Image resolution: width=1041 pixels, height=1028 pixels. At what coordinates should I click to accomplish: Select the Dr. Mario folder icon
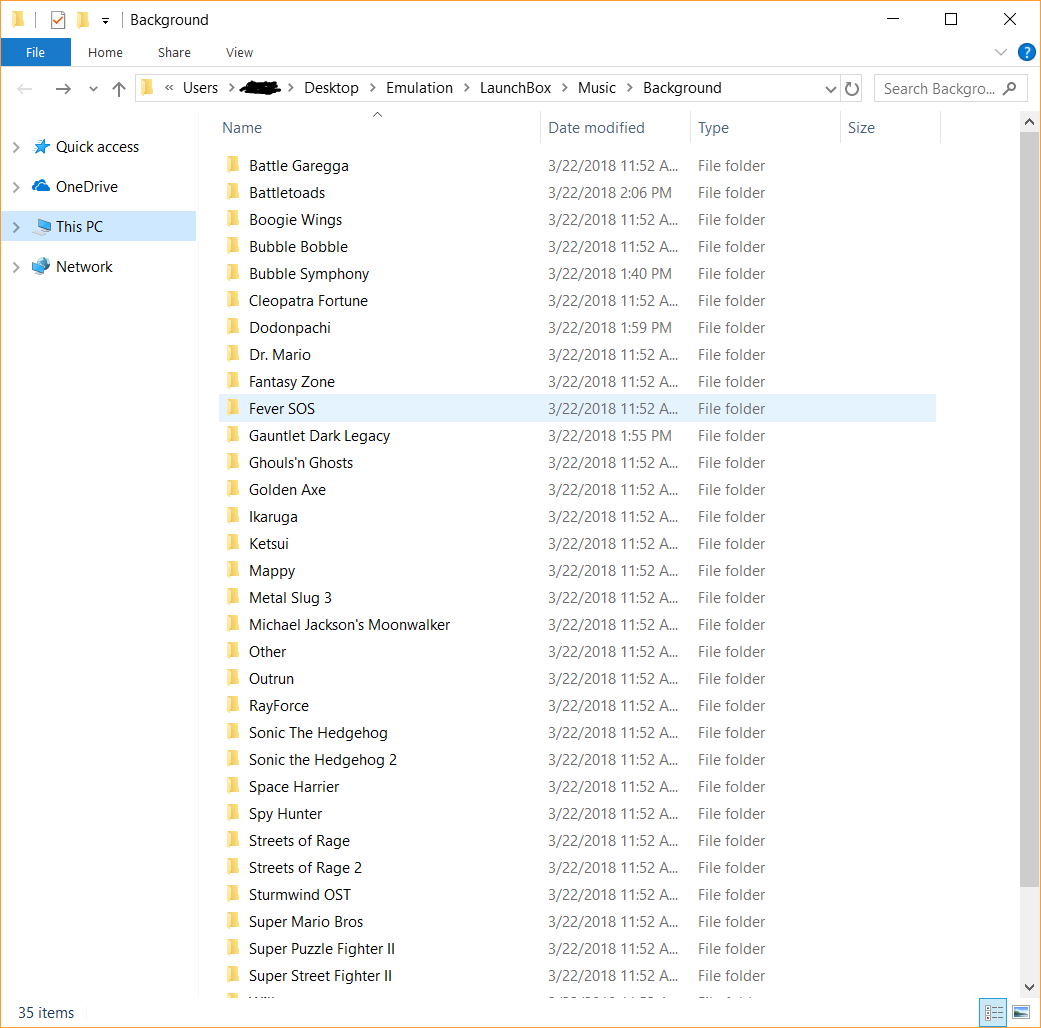pyautogui.click(x=233, y=354)
